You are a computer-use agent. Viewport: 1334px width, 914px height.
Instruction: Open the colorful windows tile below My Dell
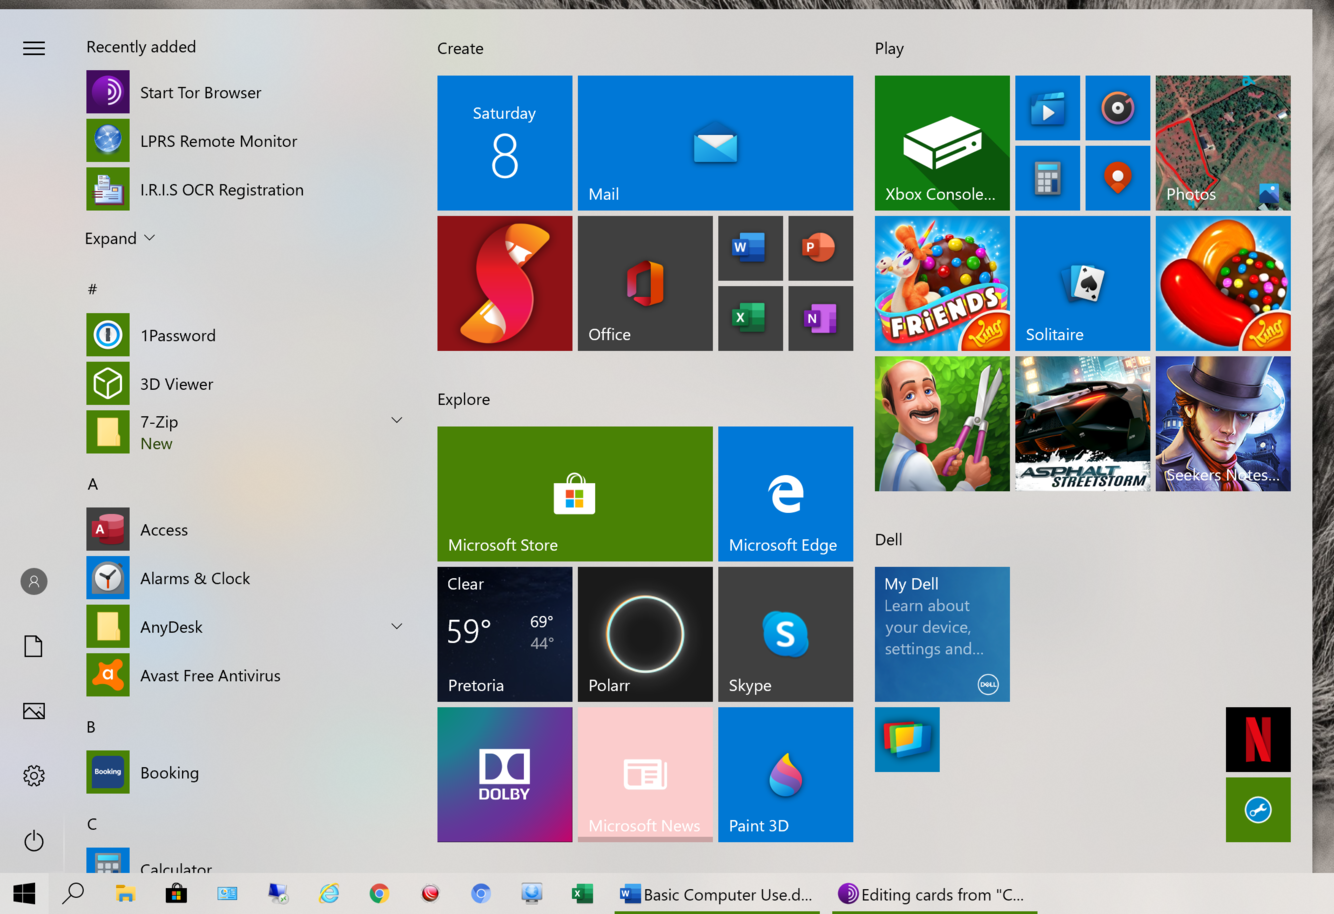(907, 740)
